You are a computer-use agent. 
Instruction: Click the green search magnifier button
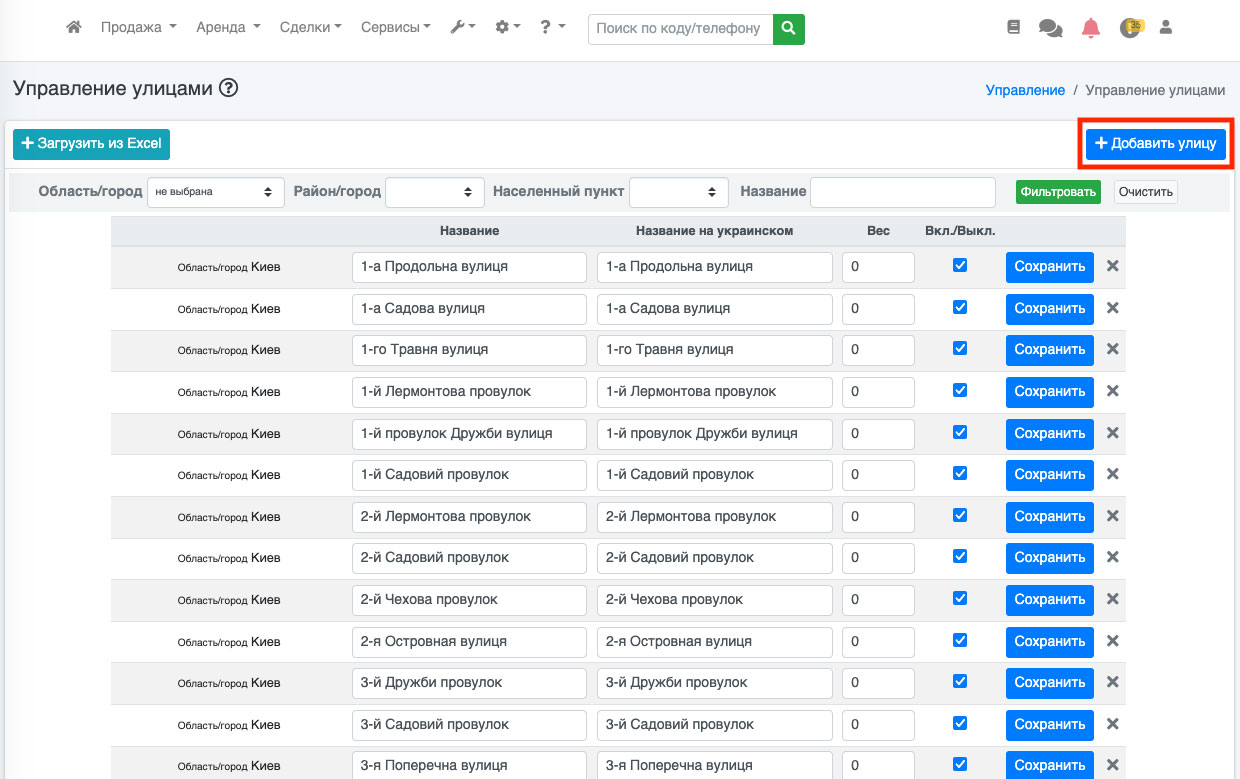pos(789,29)
